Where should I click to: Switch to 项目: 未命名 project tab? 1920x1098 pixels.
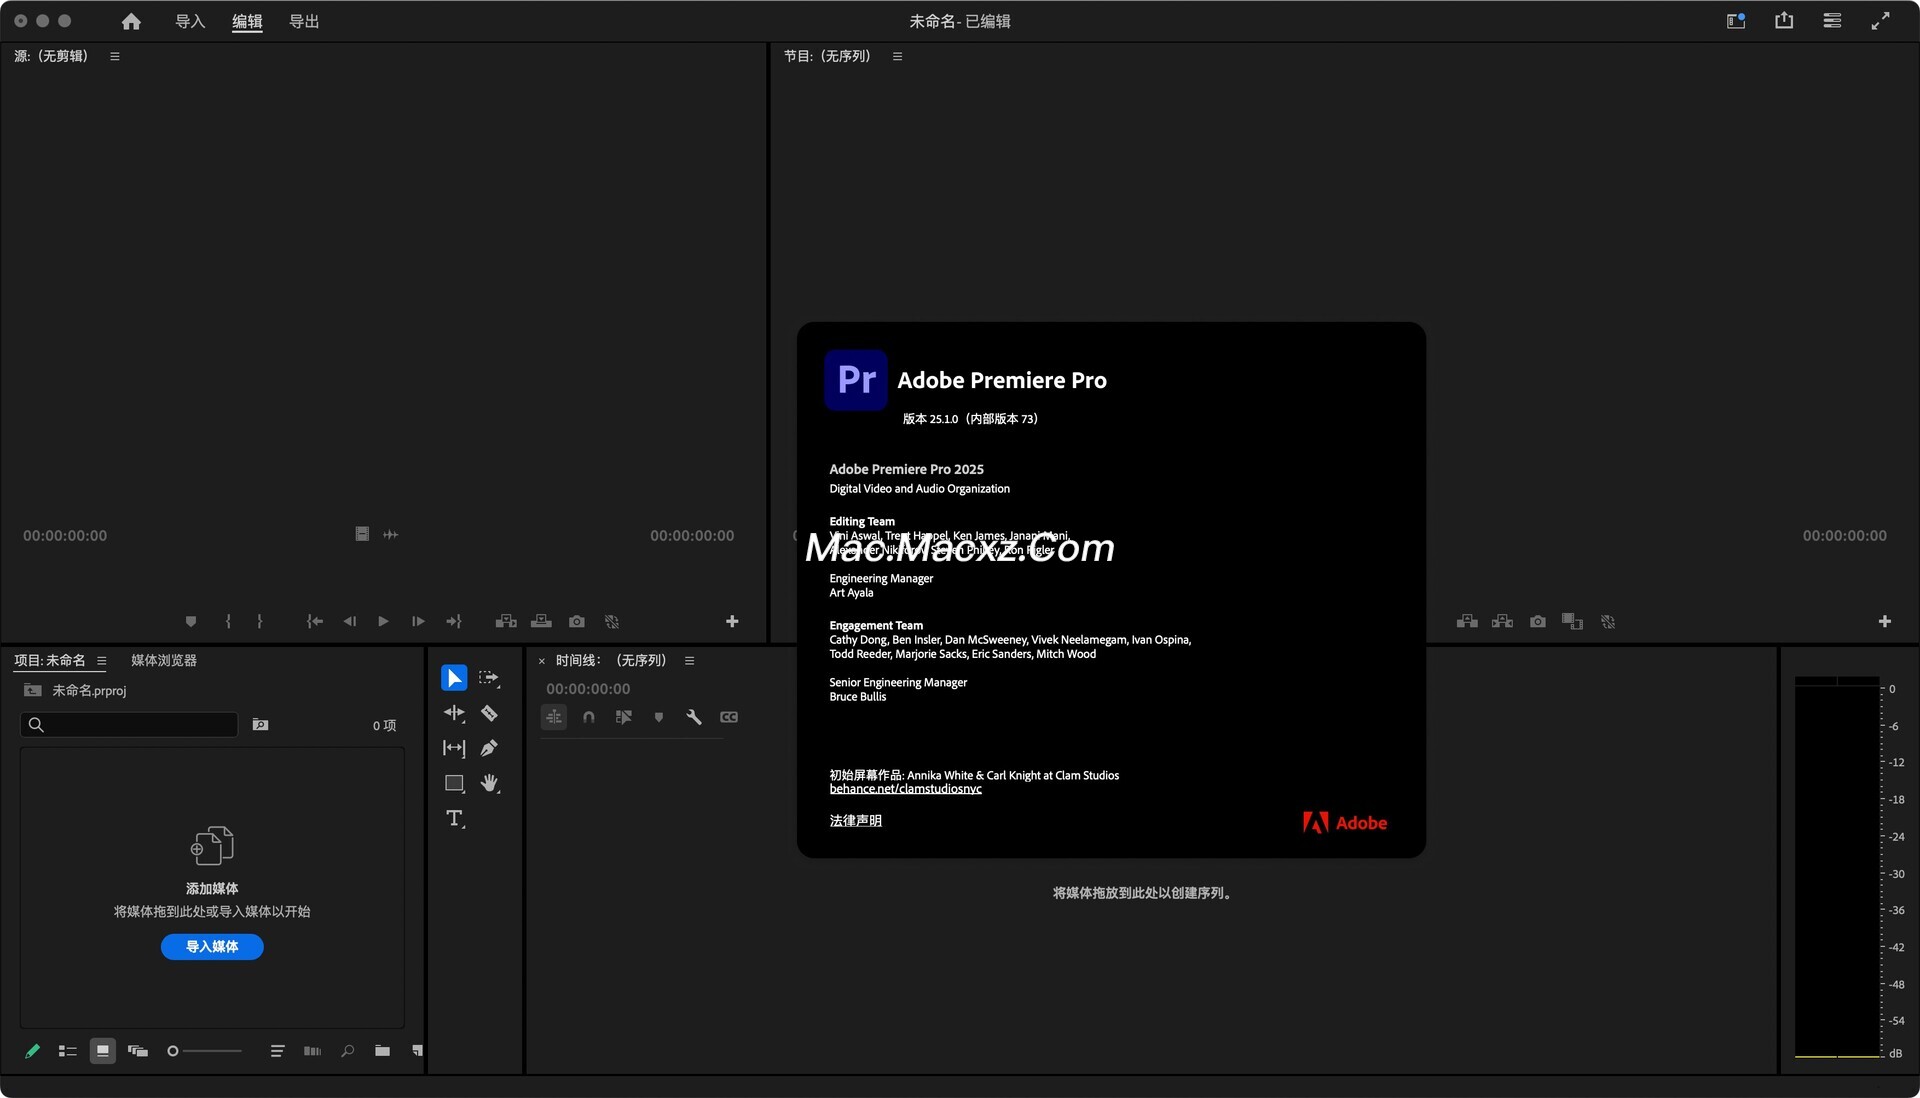click(50, 661)
